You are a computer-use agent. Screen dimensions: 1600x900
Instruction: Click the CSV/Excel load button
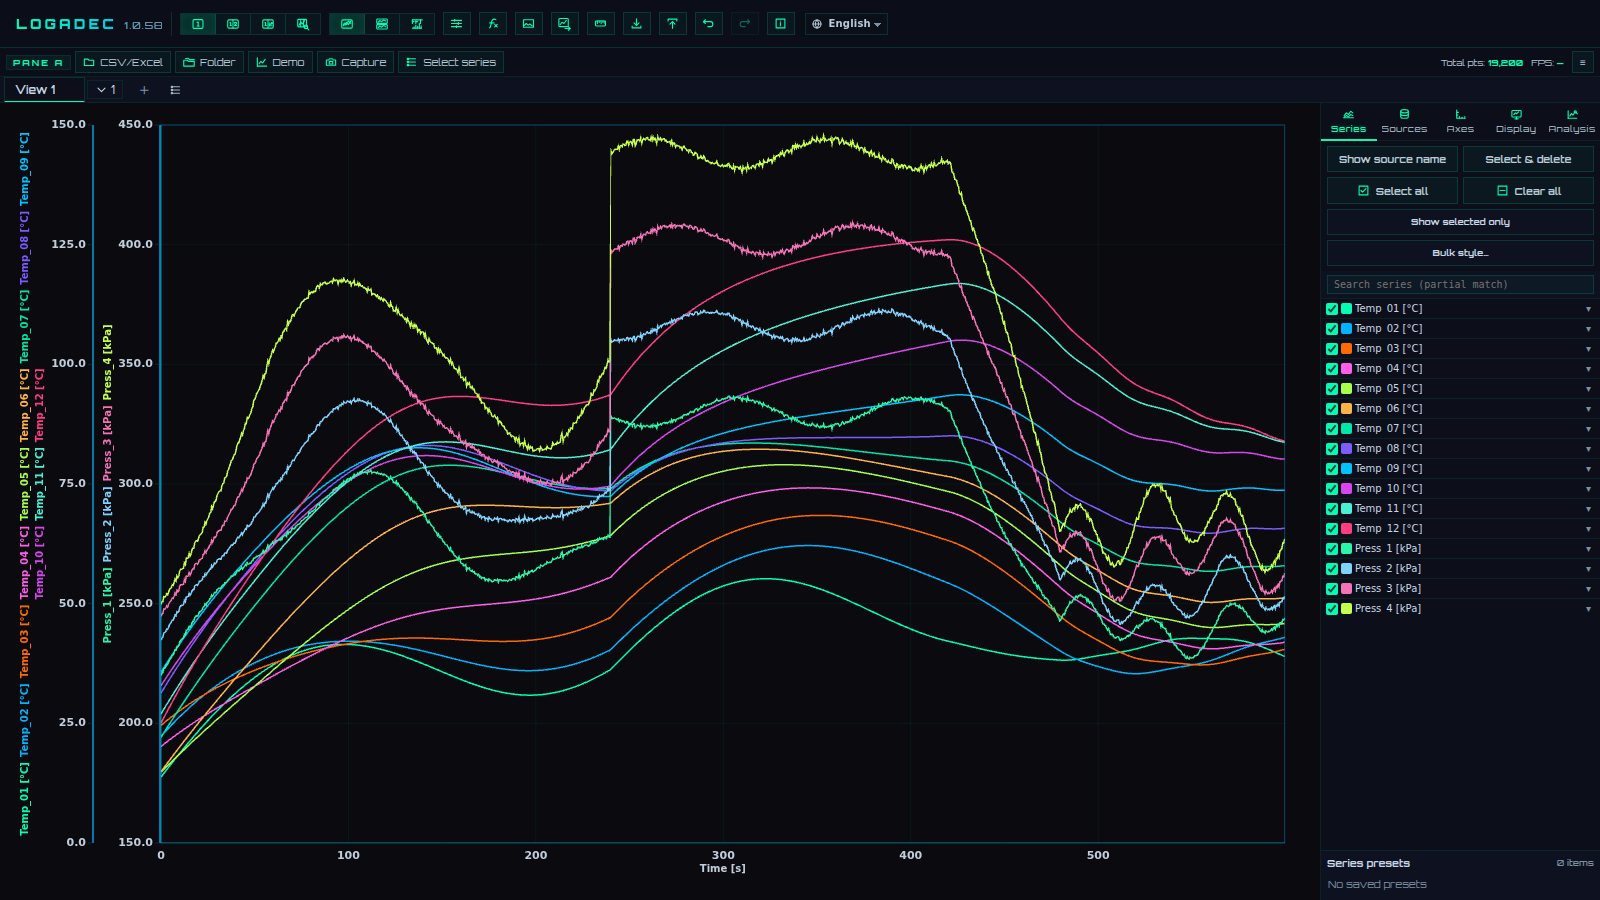pyautogui.click(x=123, y=62)
